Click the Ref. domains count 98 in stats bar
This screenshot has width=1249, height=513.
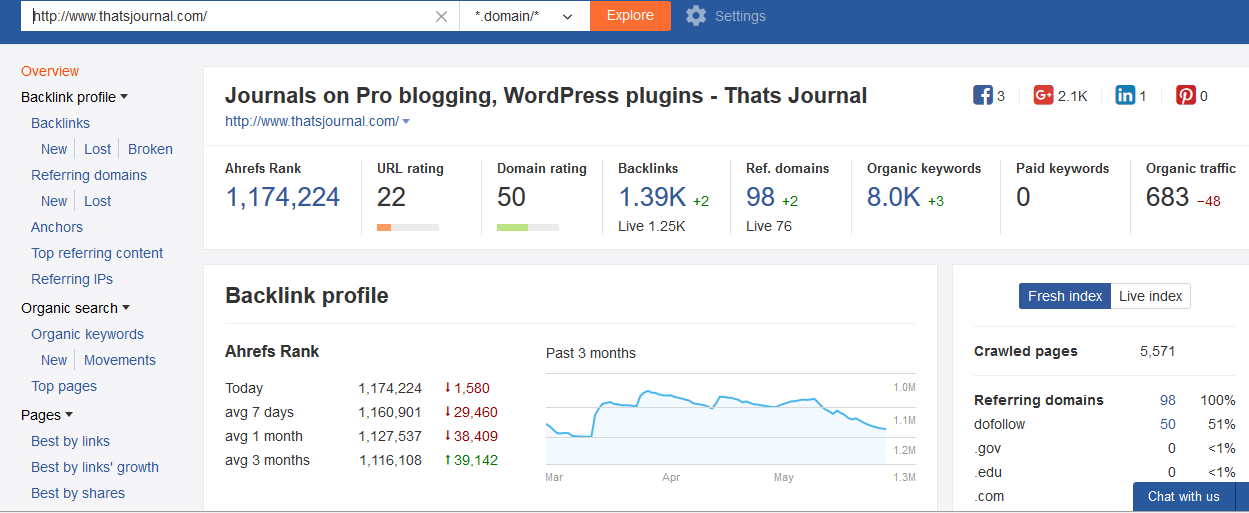(761, 197)
